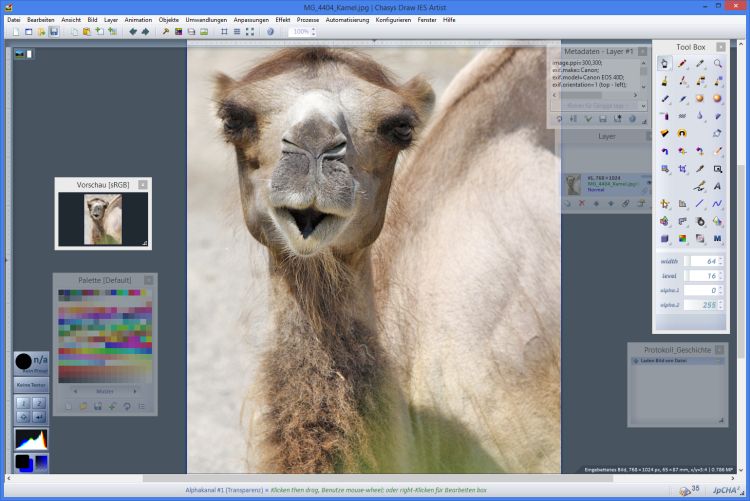The width and height of the screenshot is (750, 501).
Task: Click the black brush preset 'n/a' button
Action: pos(31,363)
